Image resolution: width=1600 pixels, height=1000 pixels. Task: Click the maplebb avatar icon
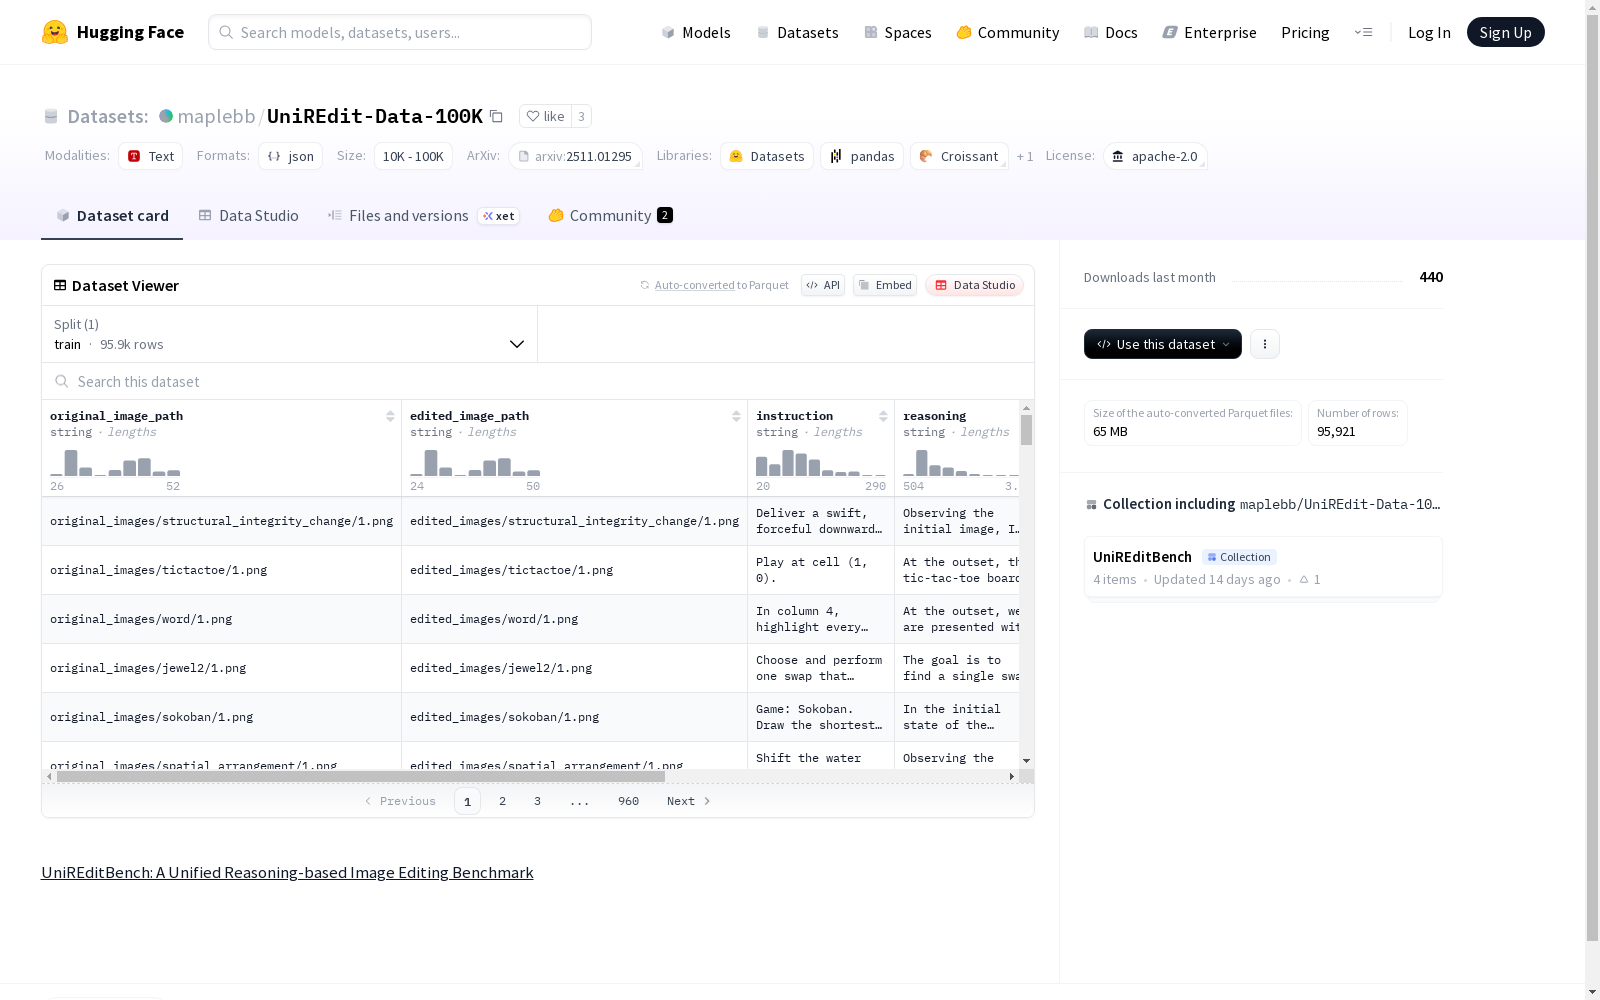coord(166,116)
